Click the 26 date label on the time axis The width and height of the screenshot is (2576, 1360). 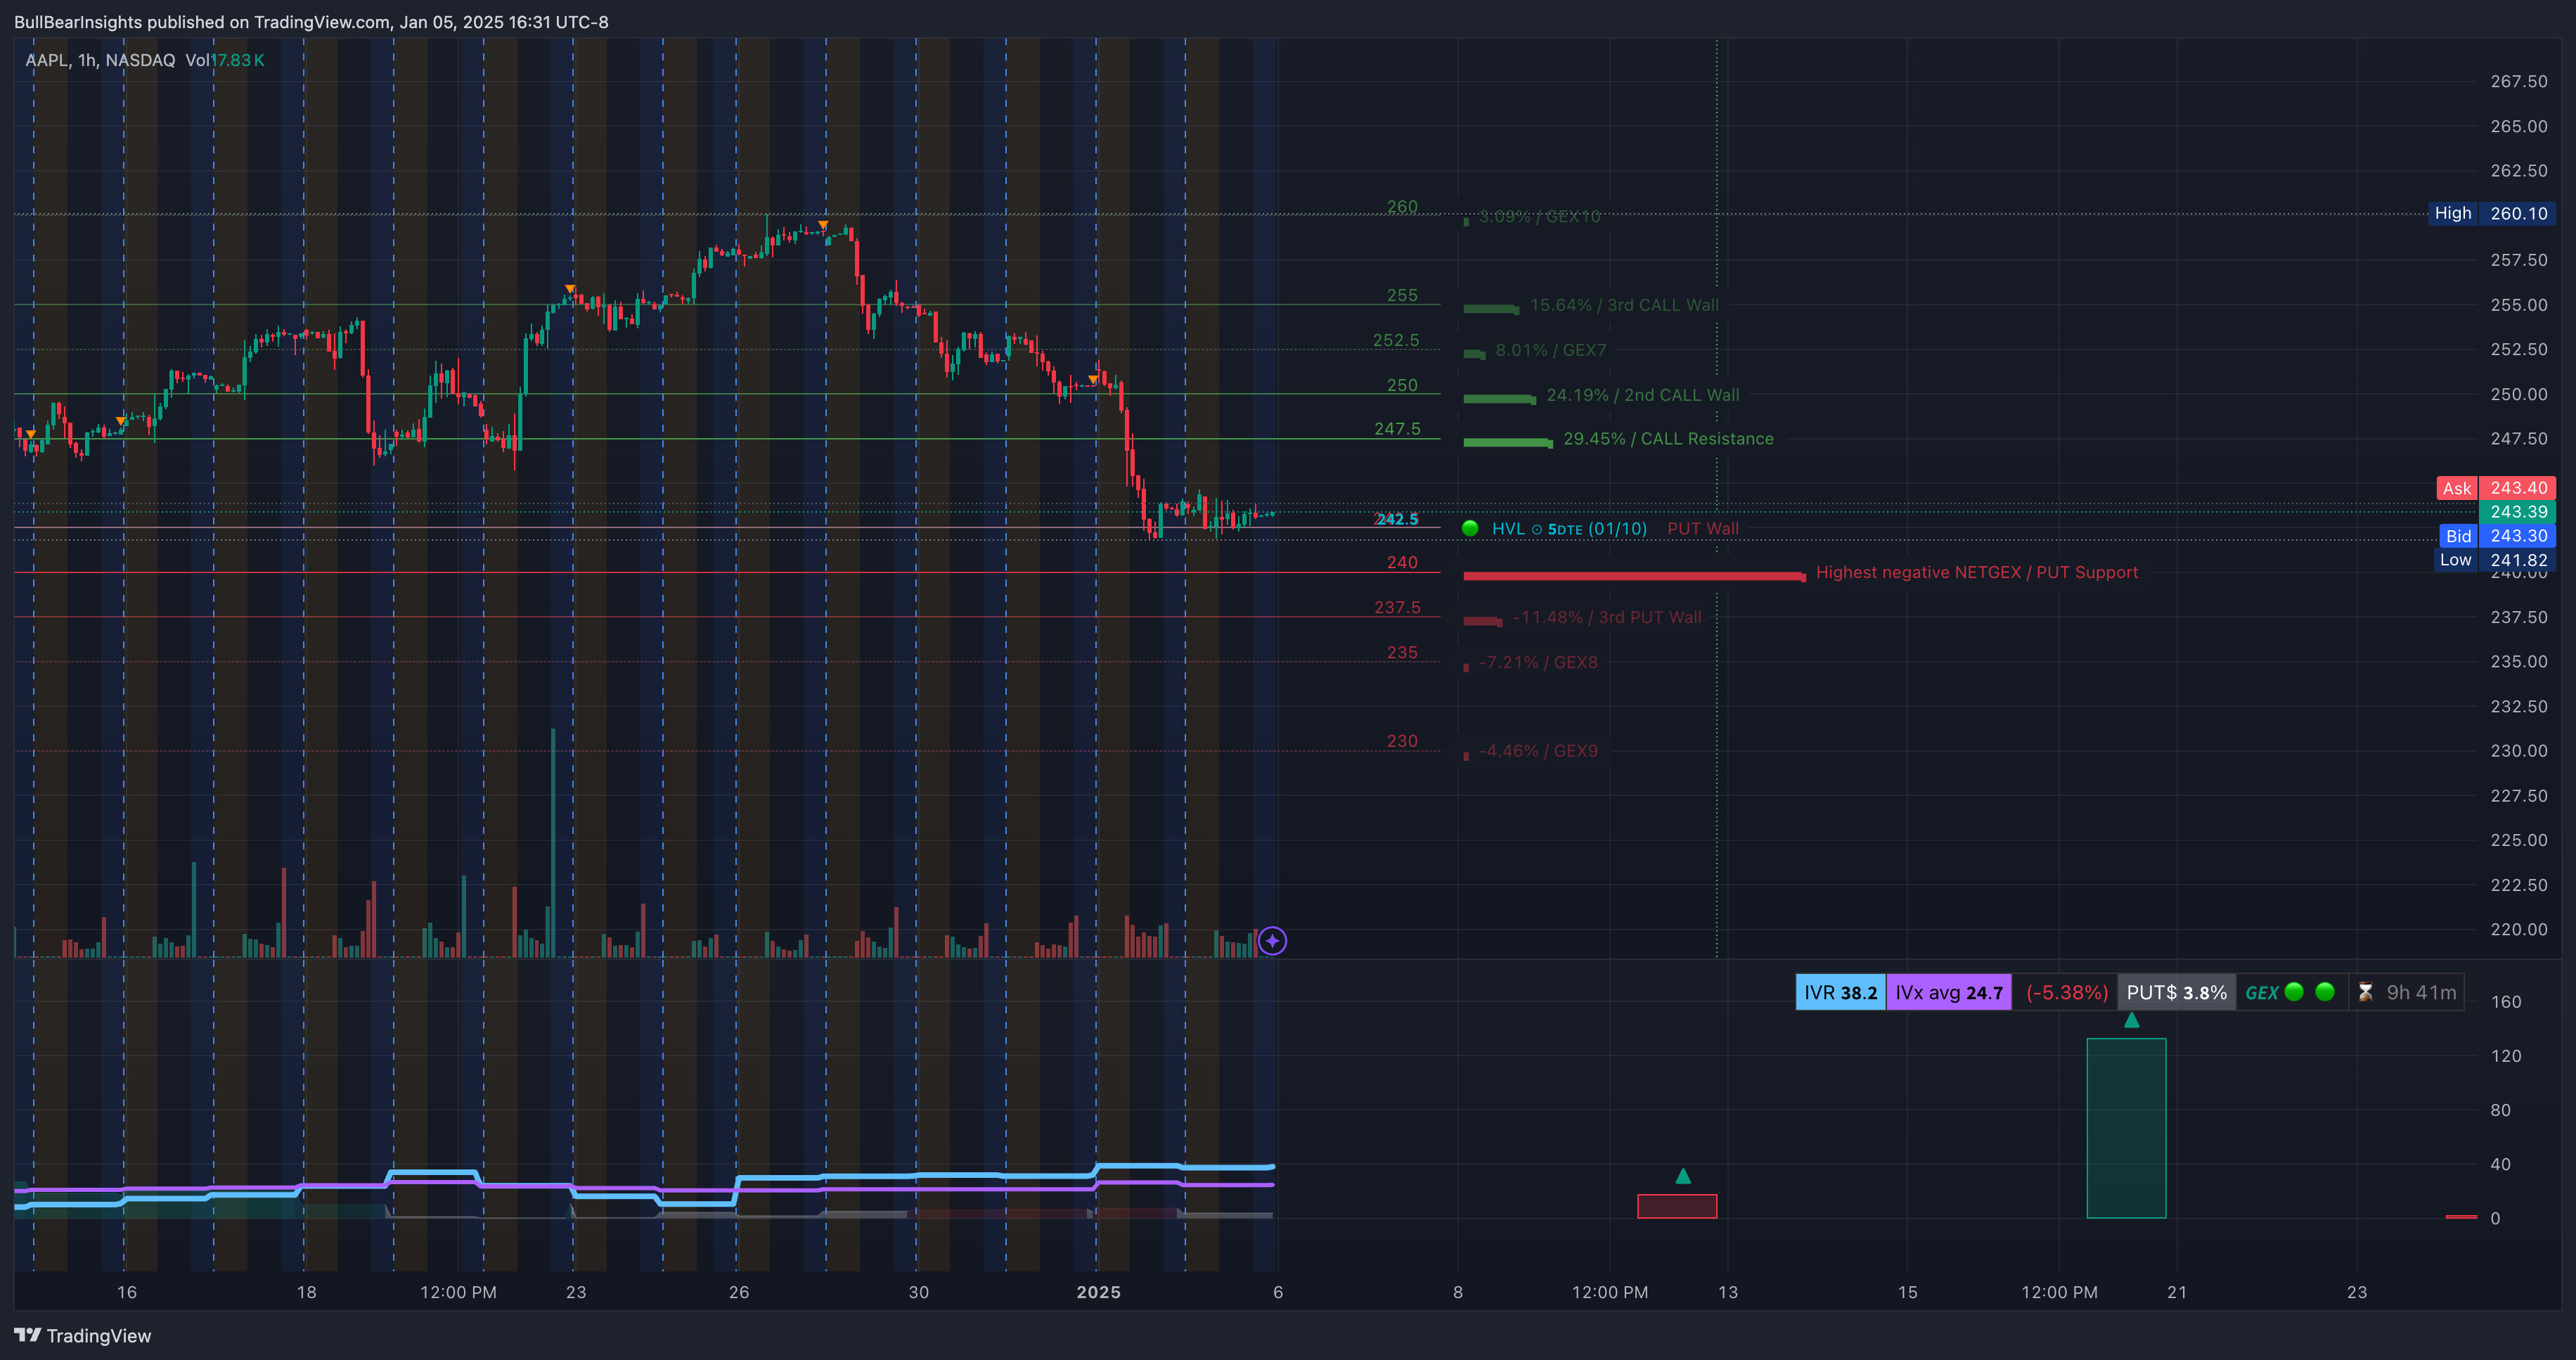738,1292
